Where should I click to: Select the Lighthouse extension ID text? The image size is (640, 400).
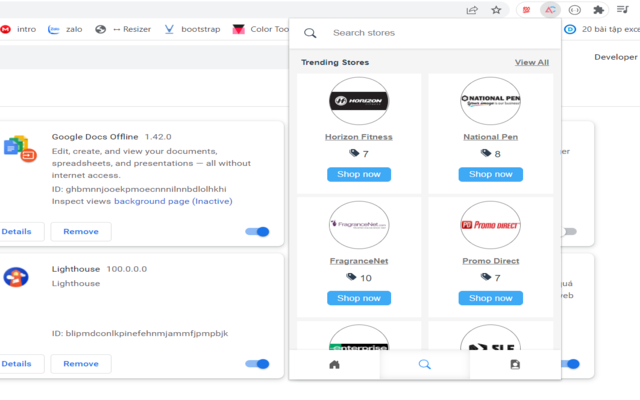click(140, 333)
